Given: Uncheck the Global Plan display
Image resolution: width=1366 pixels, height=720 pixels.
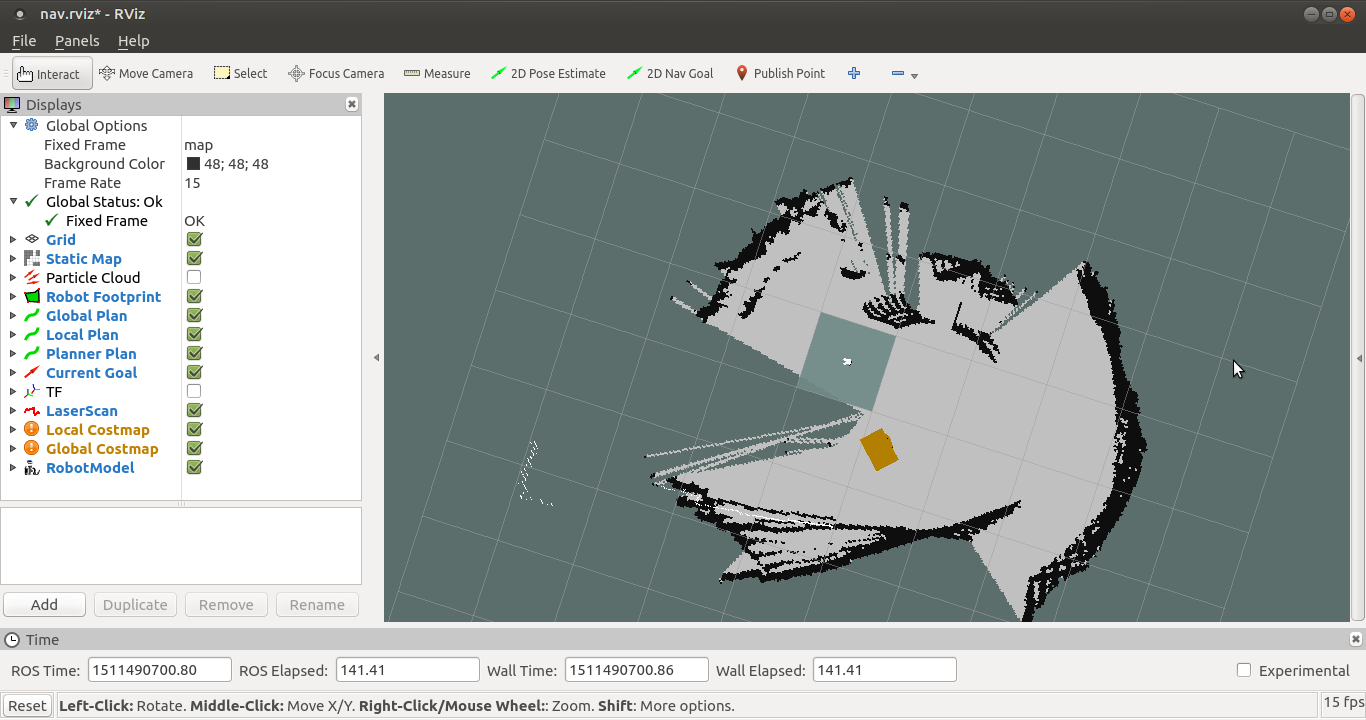Looking at the screenshot, I should [194, 315].
